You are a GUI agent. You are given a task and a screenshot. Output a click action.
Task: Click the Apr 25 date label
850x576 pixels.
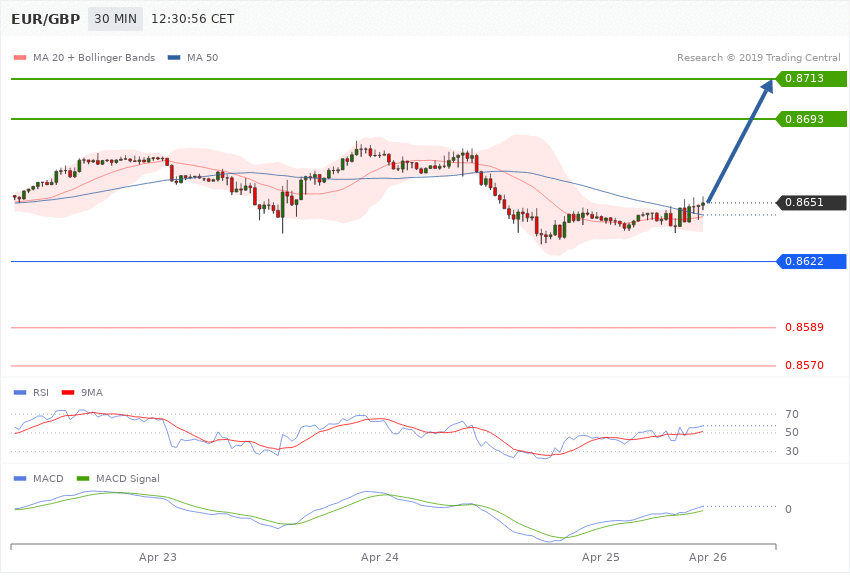pyautogui.click(x=601, y=558)
